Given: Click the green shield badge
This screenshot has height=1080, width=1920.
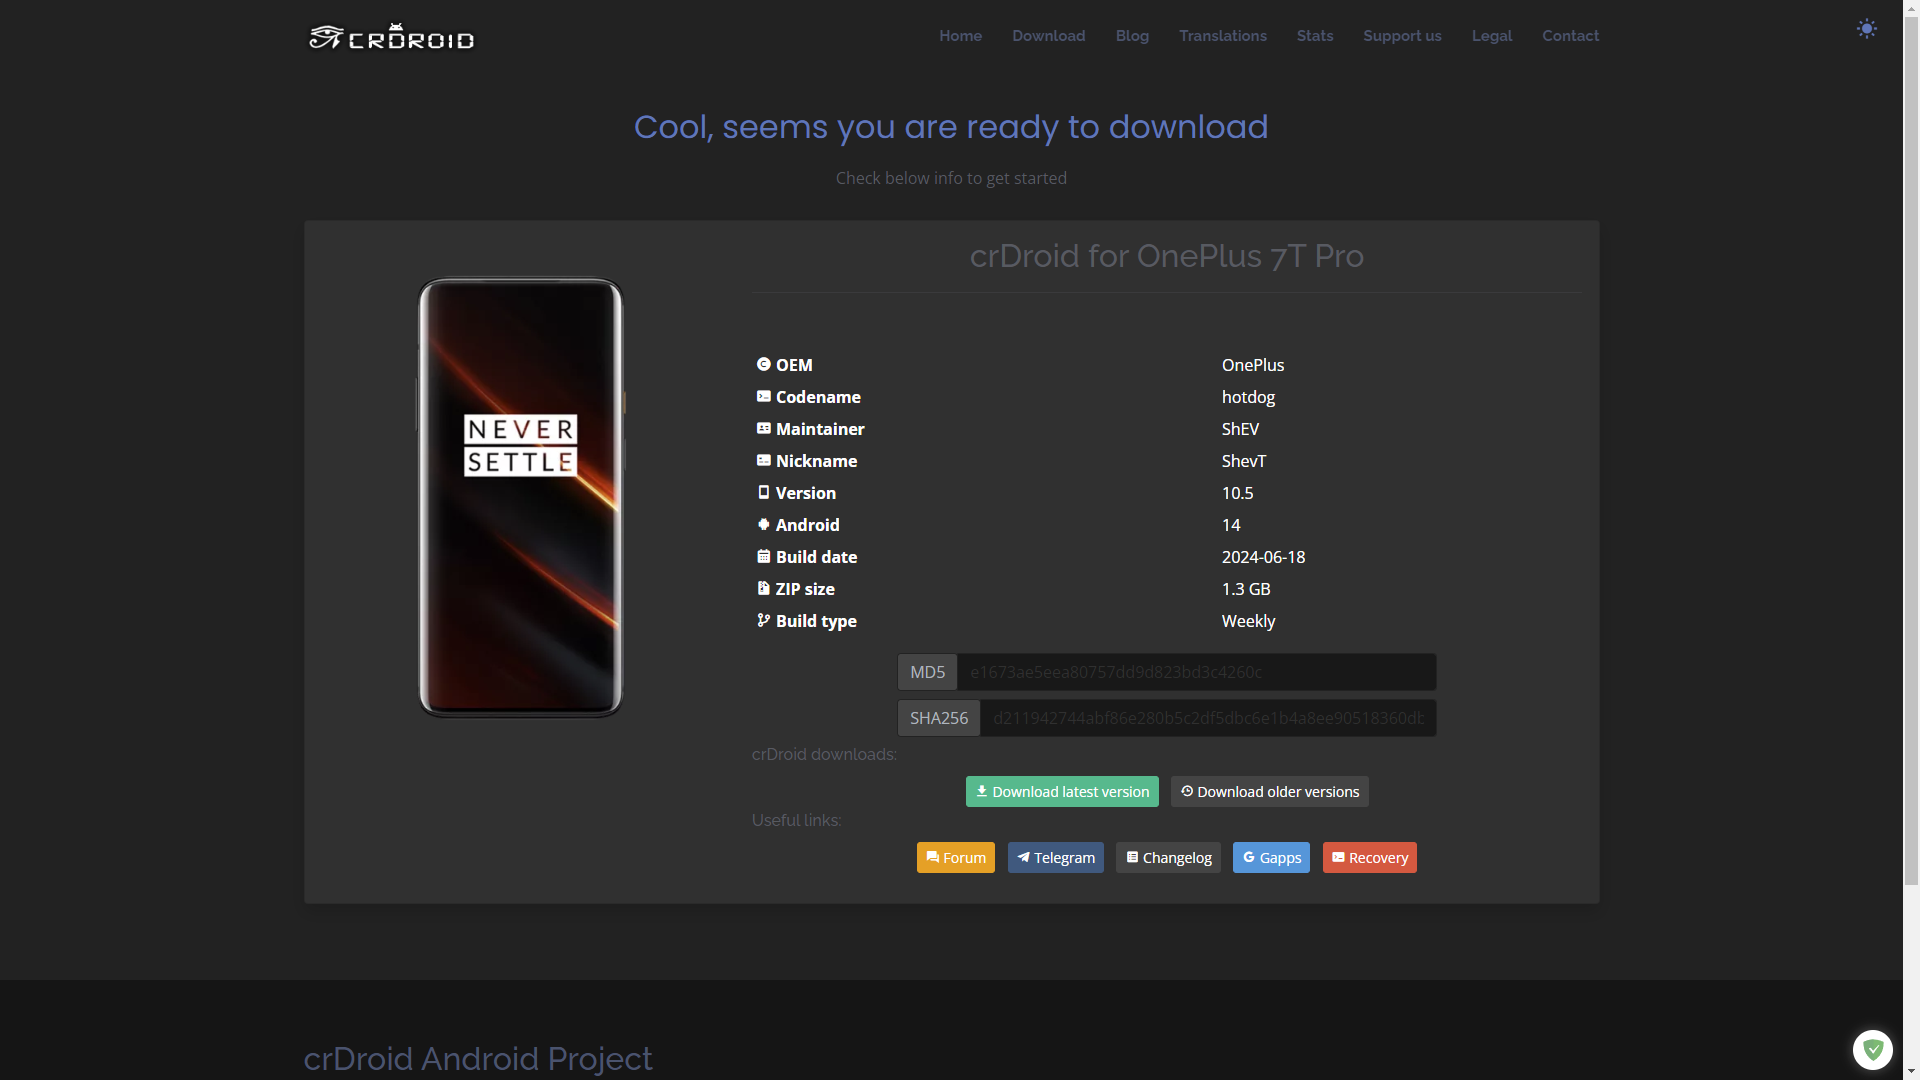Looking at the screenshot, I should click(x=1872, y=1049).
